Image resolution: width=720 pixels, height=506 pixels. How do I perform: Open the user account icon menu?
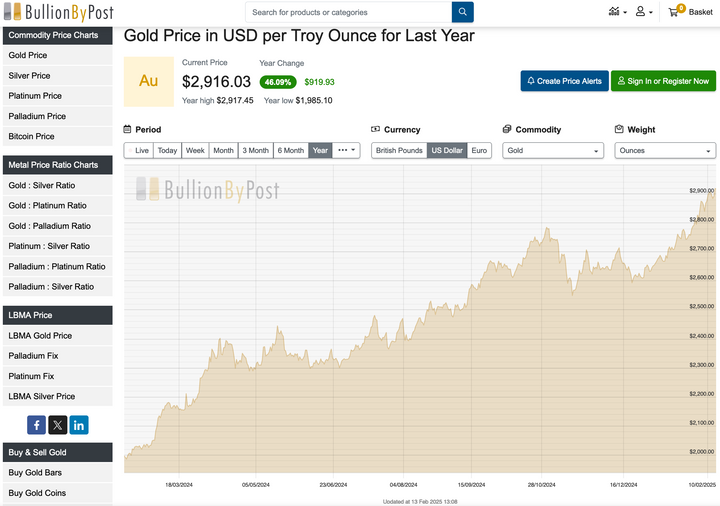coord(645,12)
